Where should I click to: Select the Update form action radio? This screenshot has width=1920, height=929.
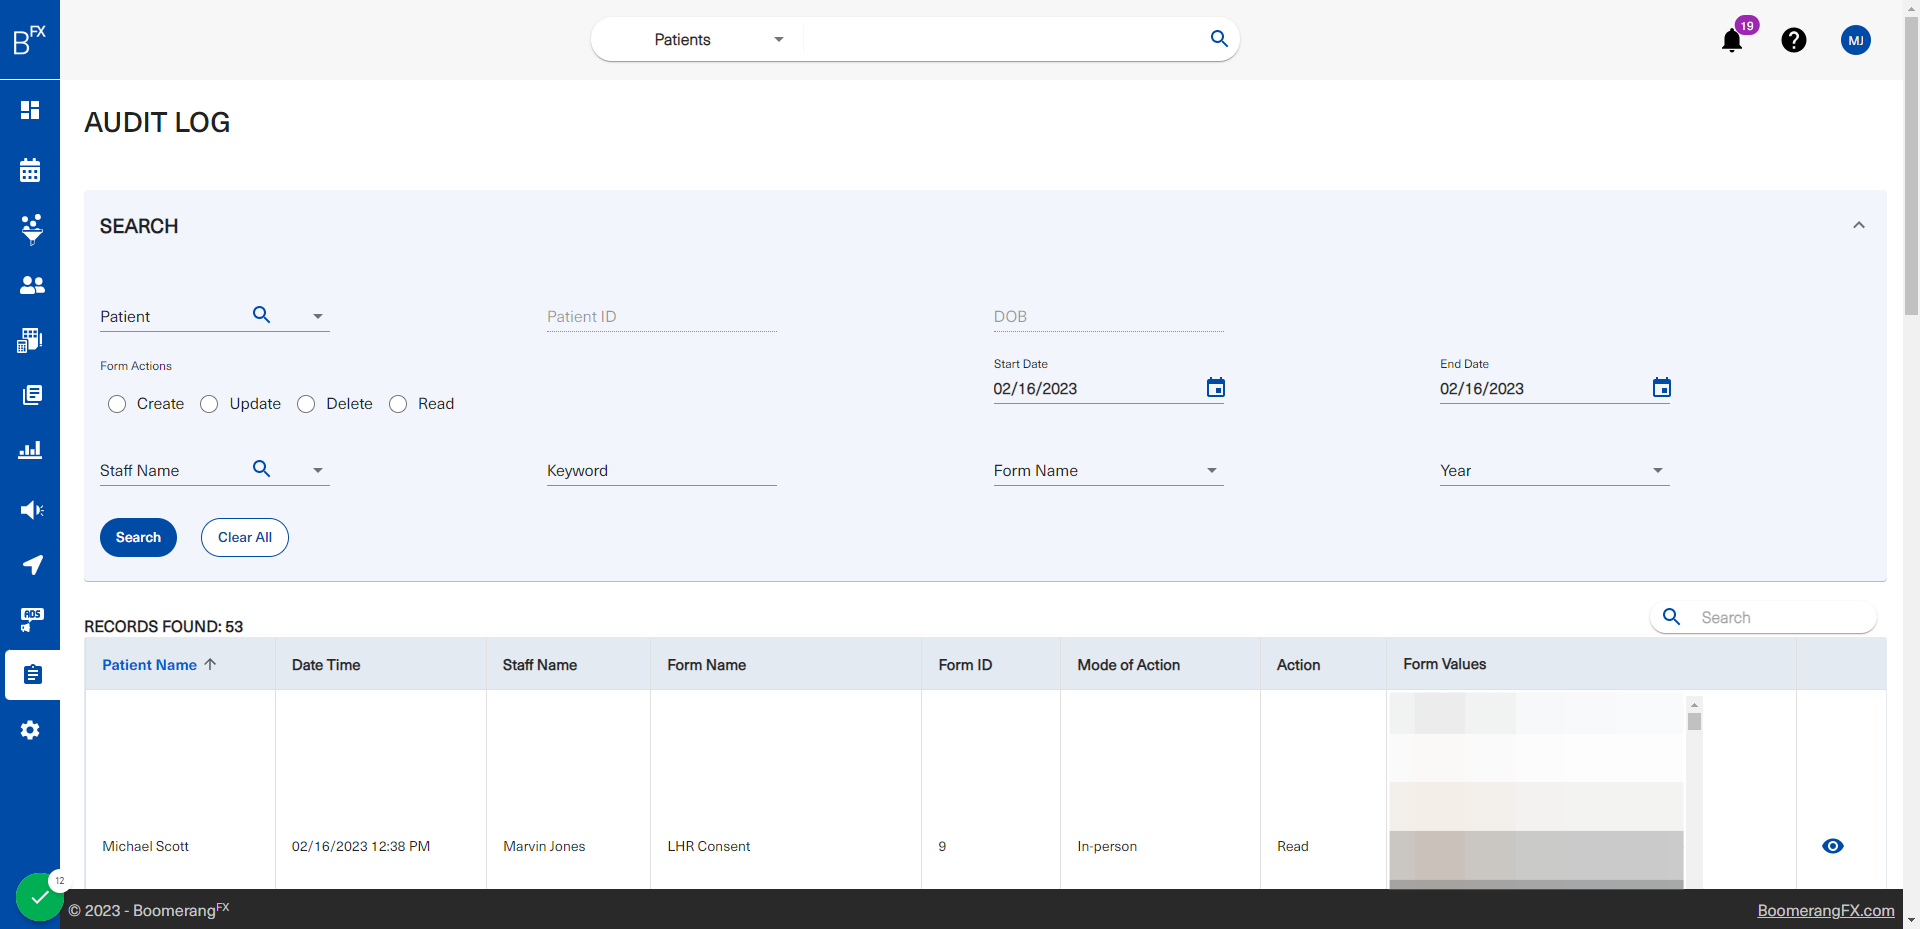209,404
